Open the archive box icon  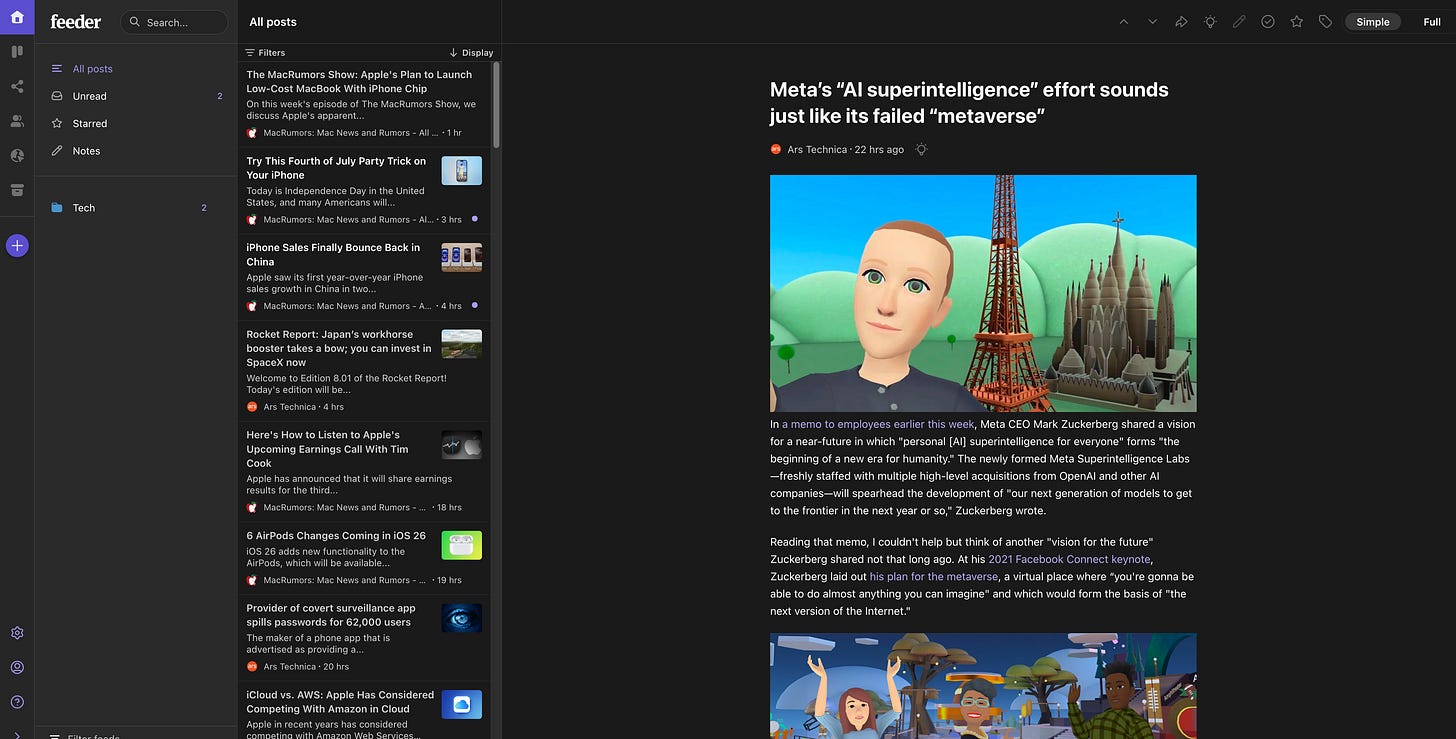click(x=17, y=190)
